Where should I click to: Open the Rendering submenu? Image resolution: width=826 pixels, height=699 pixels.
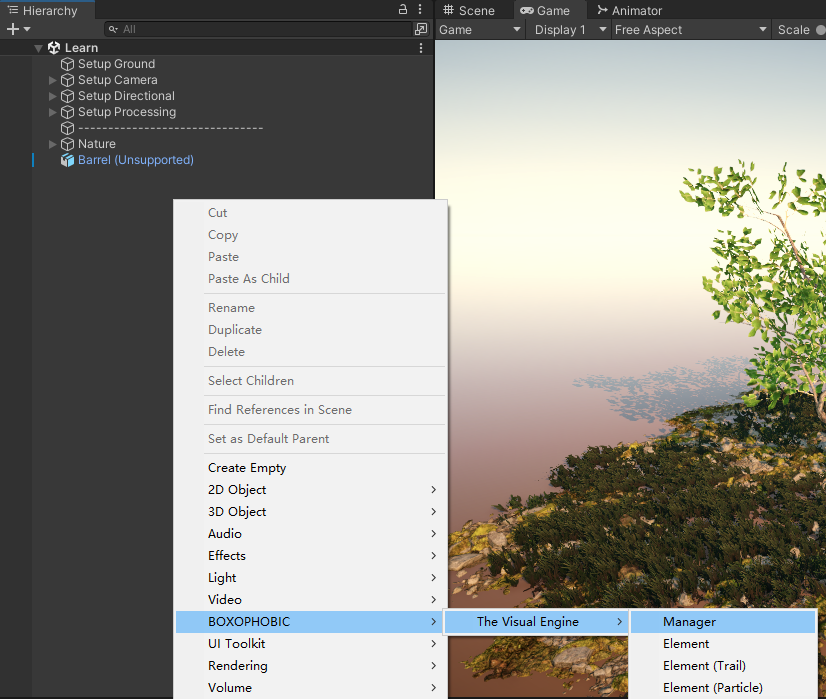[312, 666]
